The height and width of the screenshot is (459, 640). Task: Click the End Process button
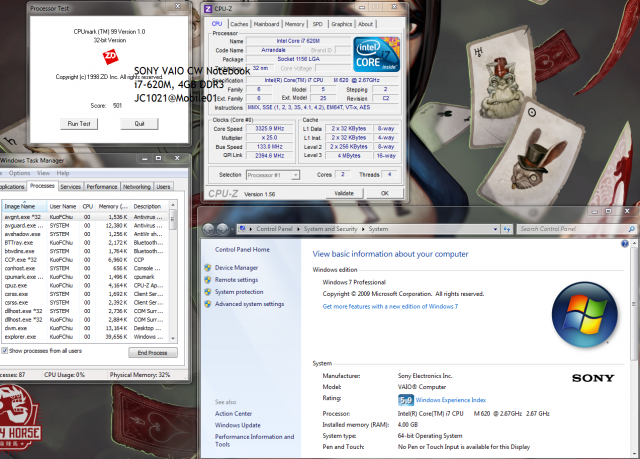point(153,353)
